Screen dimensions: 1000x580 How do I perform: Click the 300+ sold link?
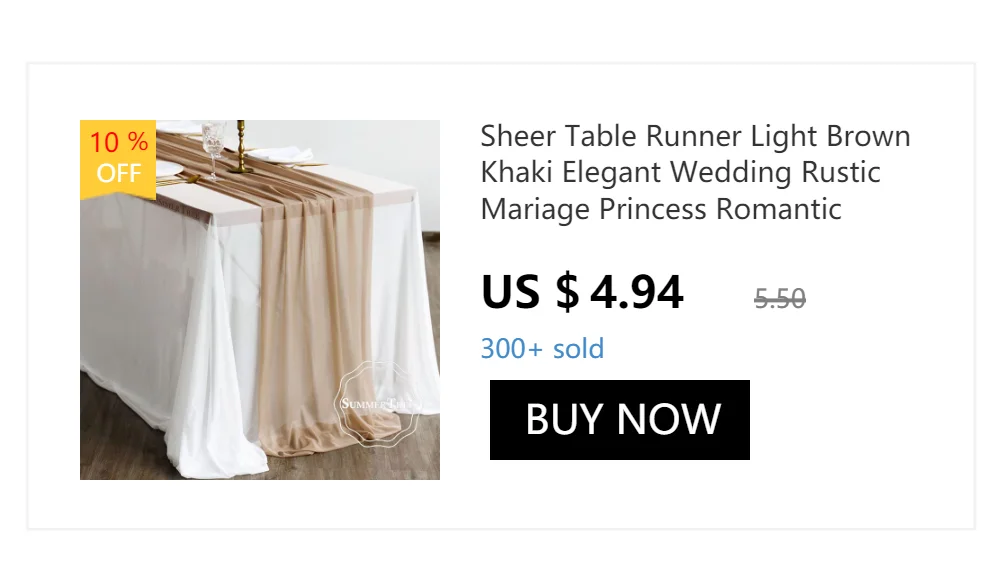(x=542, y=349)
